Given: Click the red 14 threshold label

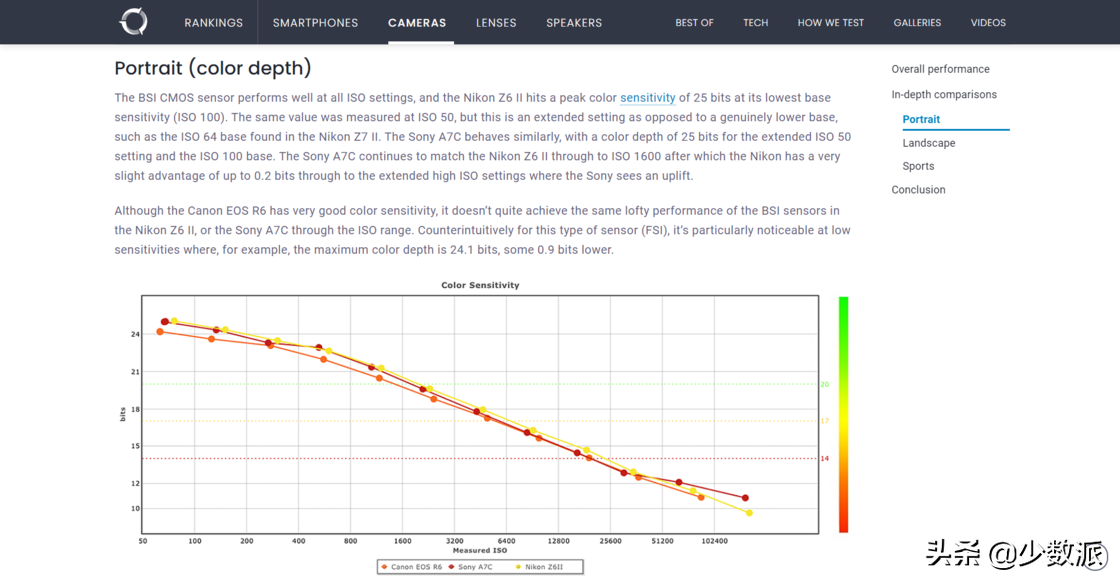Looking at the screenshot, I should click(x=825, y=459).
